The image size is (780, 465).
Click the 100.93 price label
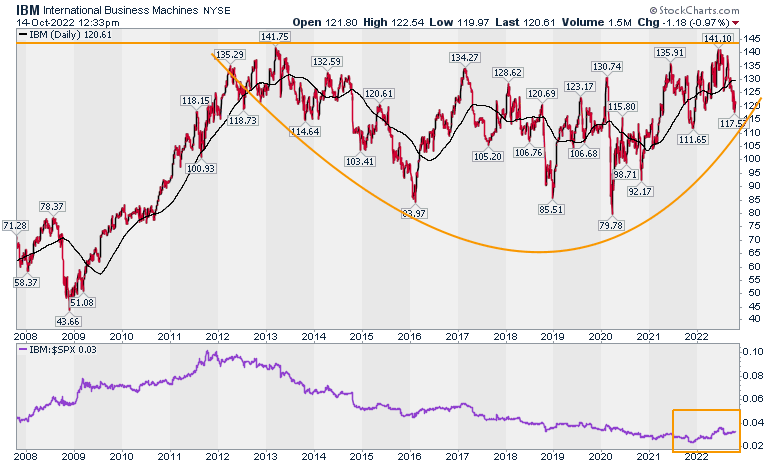point(200,168)
